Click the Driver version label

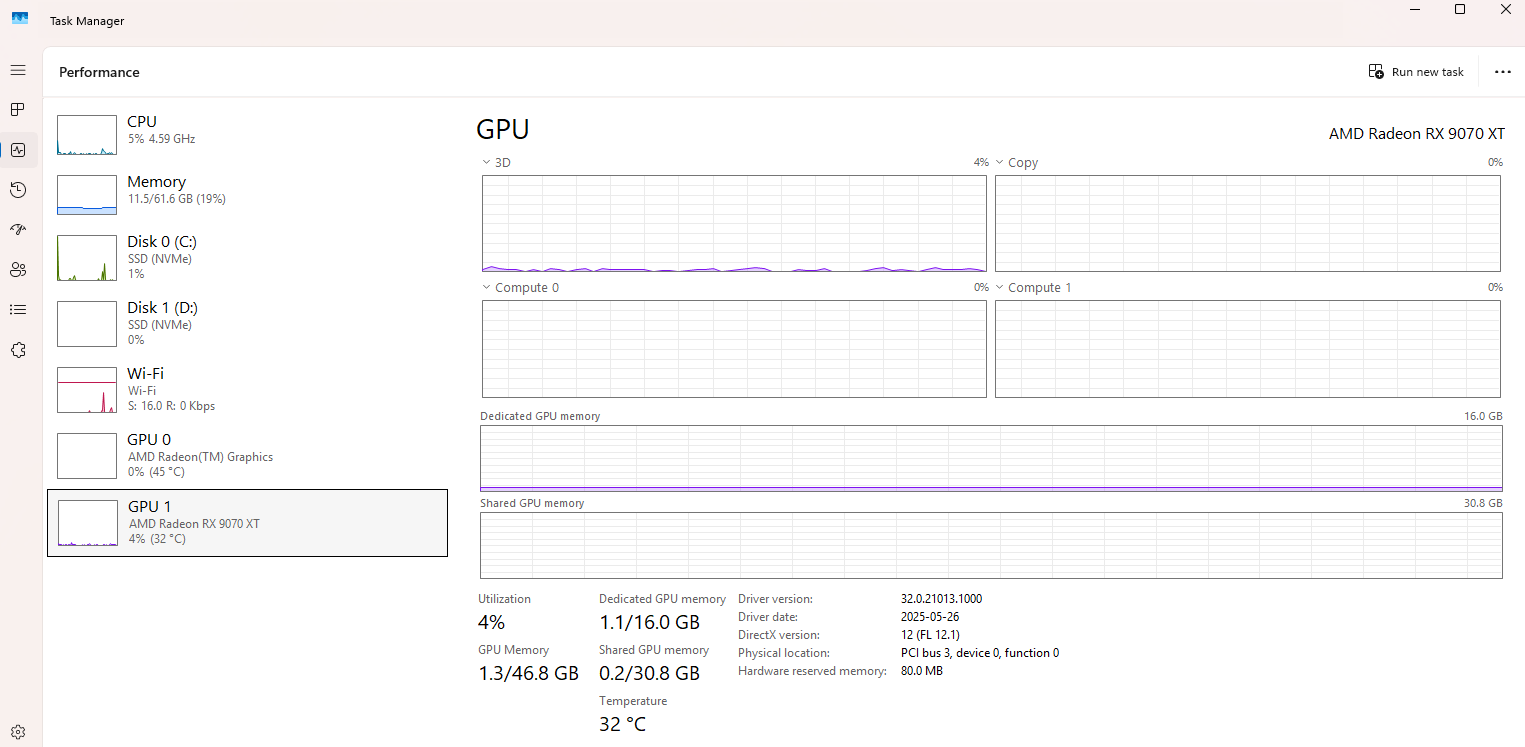coord(775,599)
